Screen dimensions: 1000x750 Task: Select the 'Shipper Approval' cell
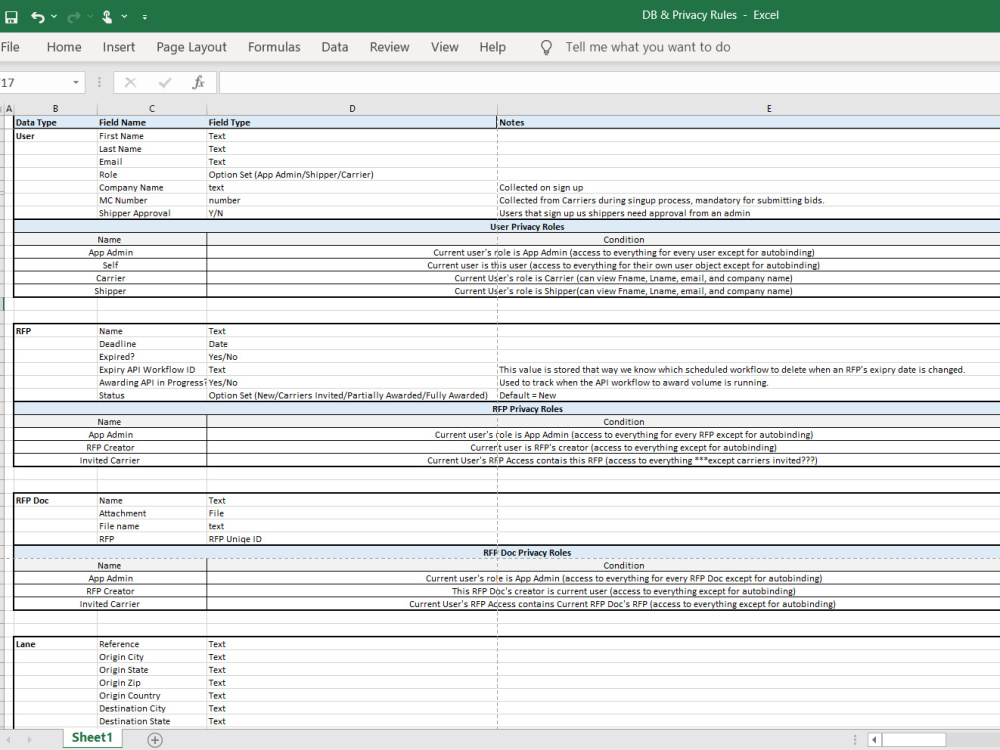tap(152, 213)
